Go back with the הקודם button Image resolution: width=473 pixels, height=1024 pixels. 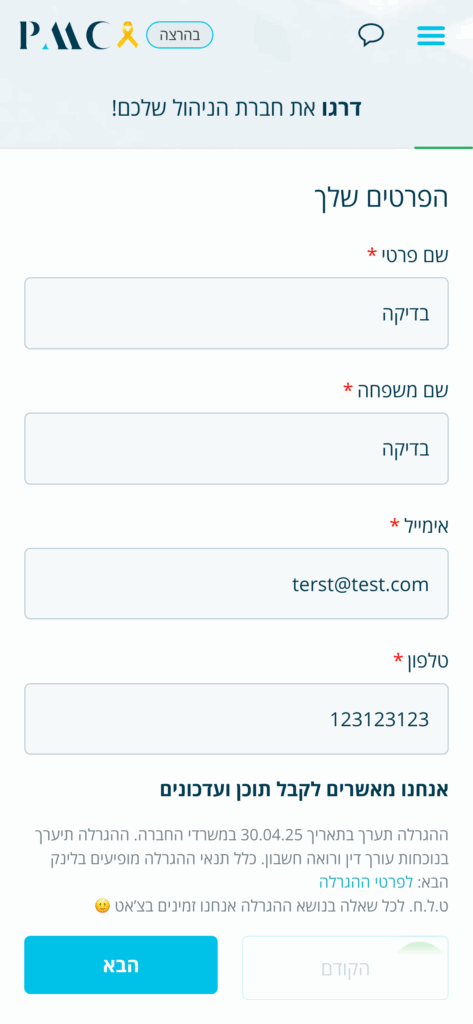pos(346,968)
